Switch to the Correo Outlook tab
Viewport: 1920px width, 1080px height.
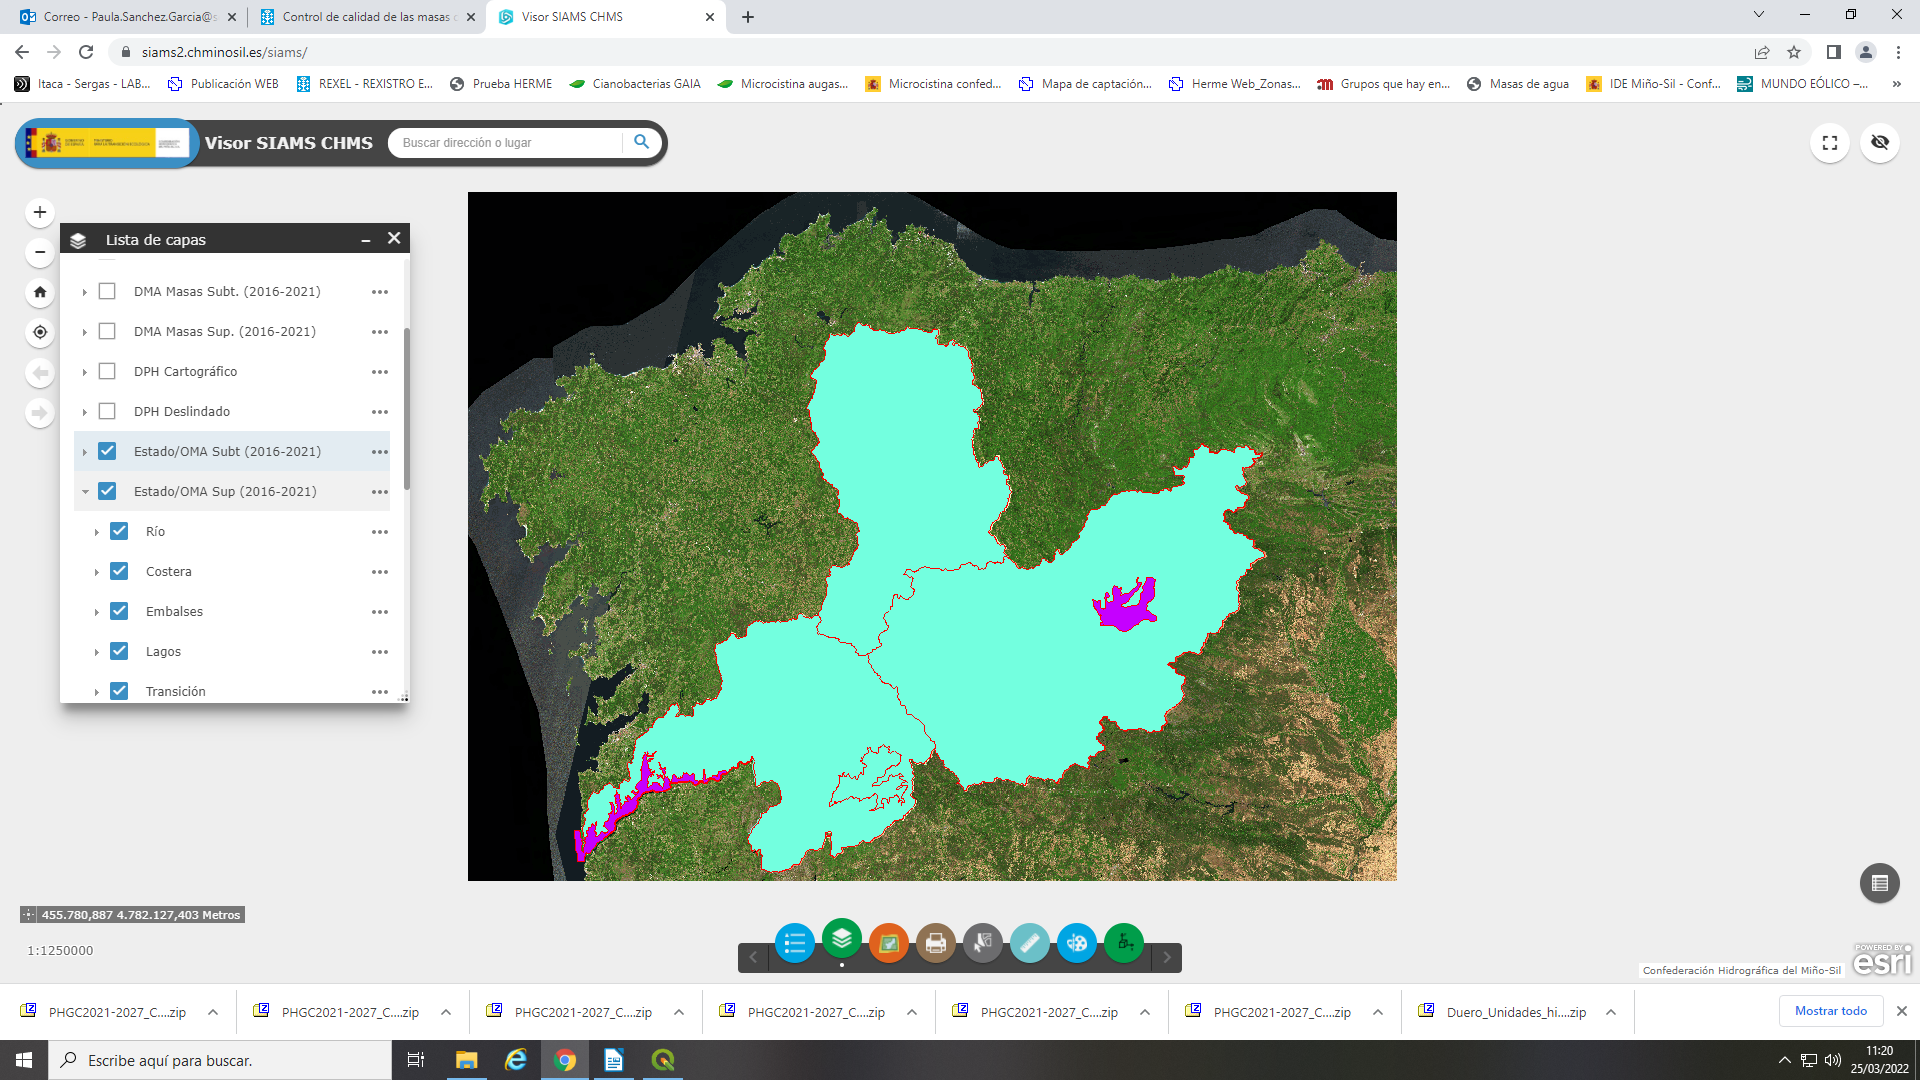[130, 17]
